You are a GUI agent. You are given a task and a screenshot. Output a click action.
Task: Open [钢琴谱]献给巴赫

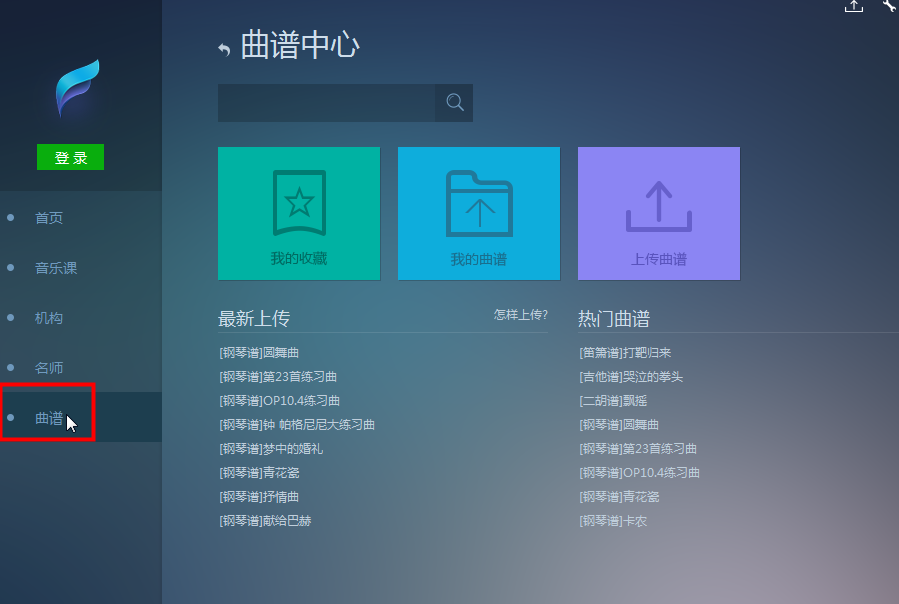(x=265, y=521)
